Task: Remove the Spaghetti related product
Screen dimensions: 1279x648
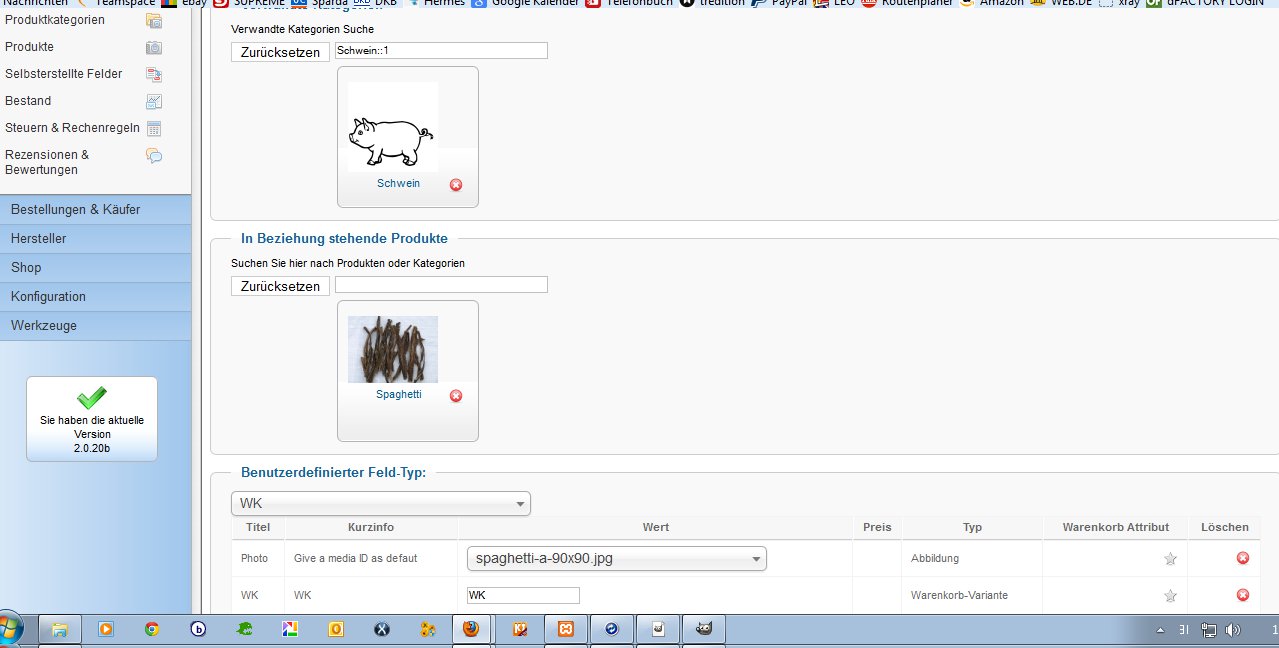Action: click(x=456, y=396)
